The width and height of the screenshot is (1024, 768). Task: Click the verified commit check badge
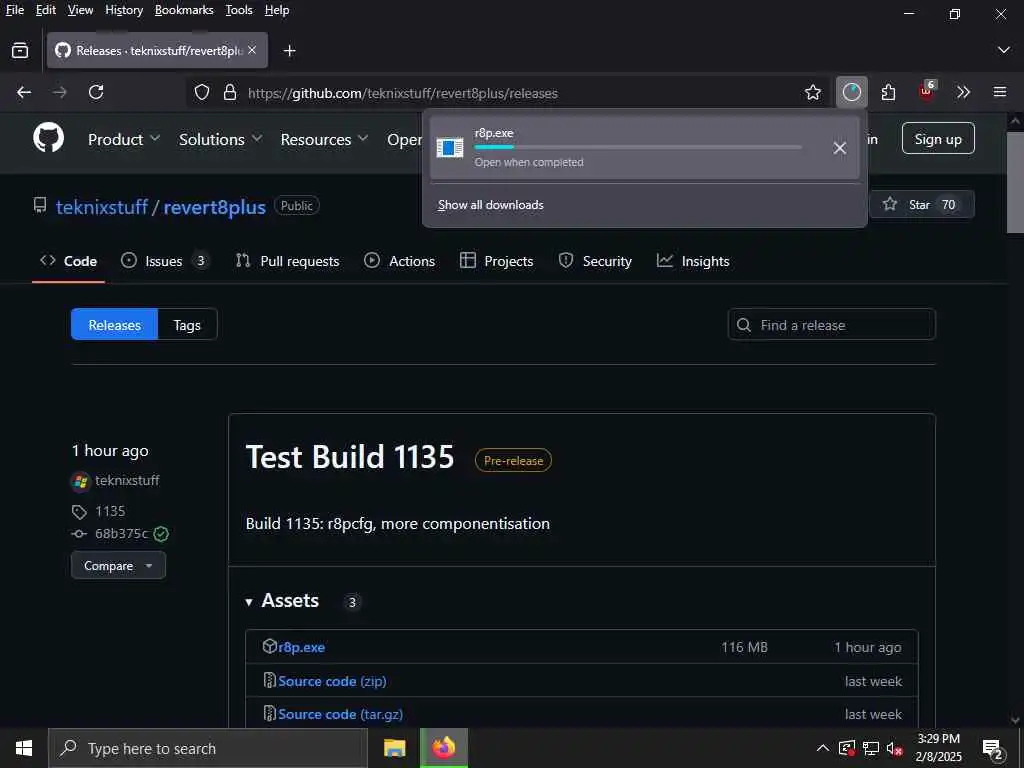[x=161, y=534]
